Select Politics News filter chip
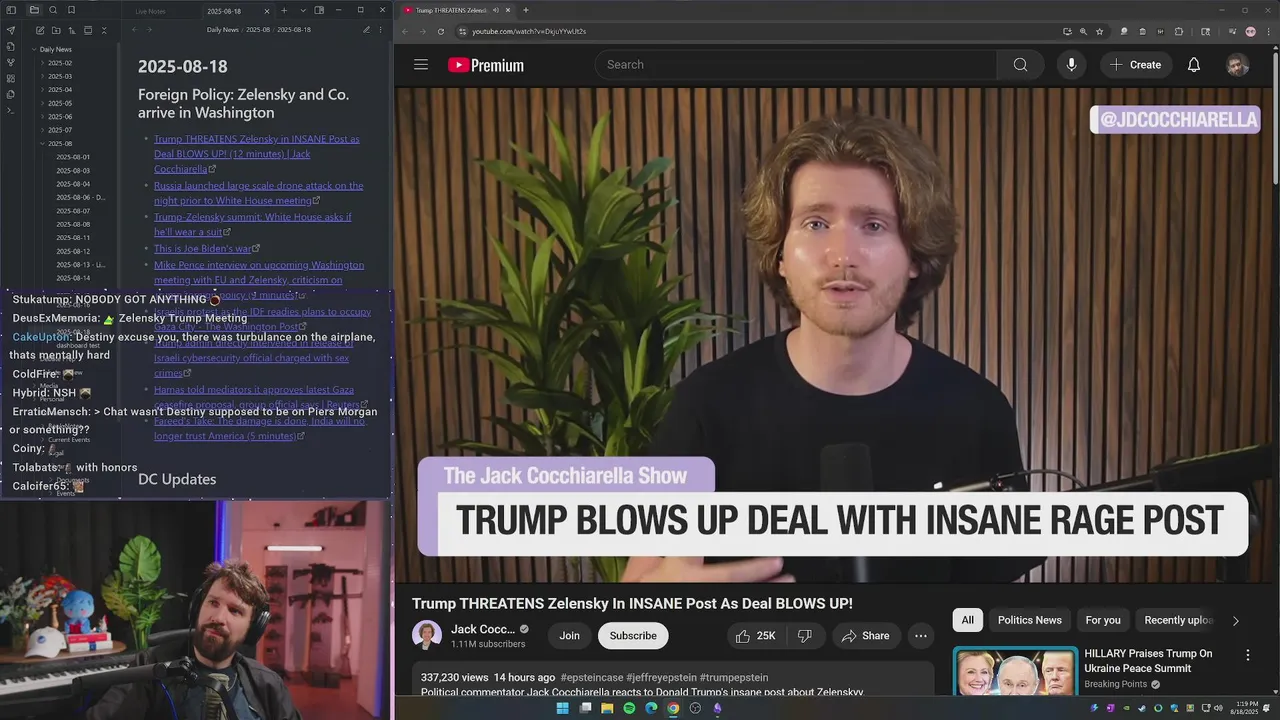 (1029, 620)
